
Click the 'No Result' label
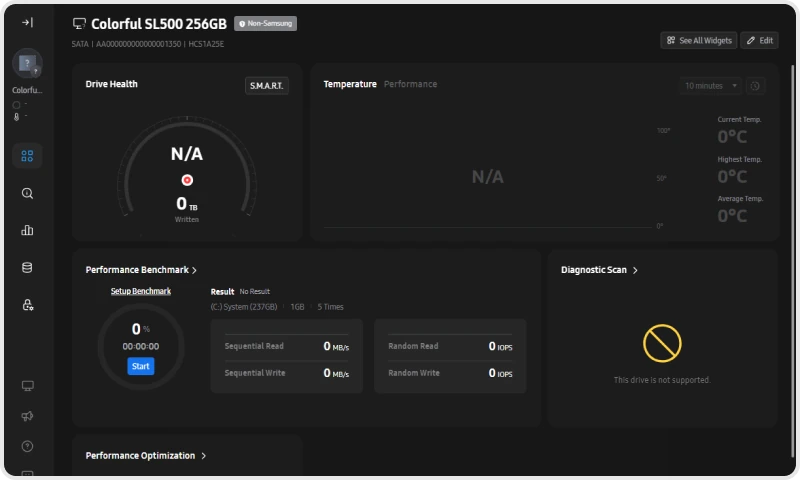point(255,292)
